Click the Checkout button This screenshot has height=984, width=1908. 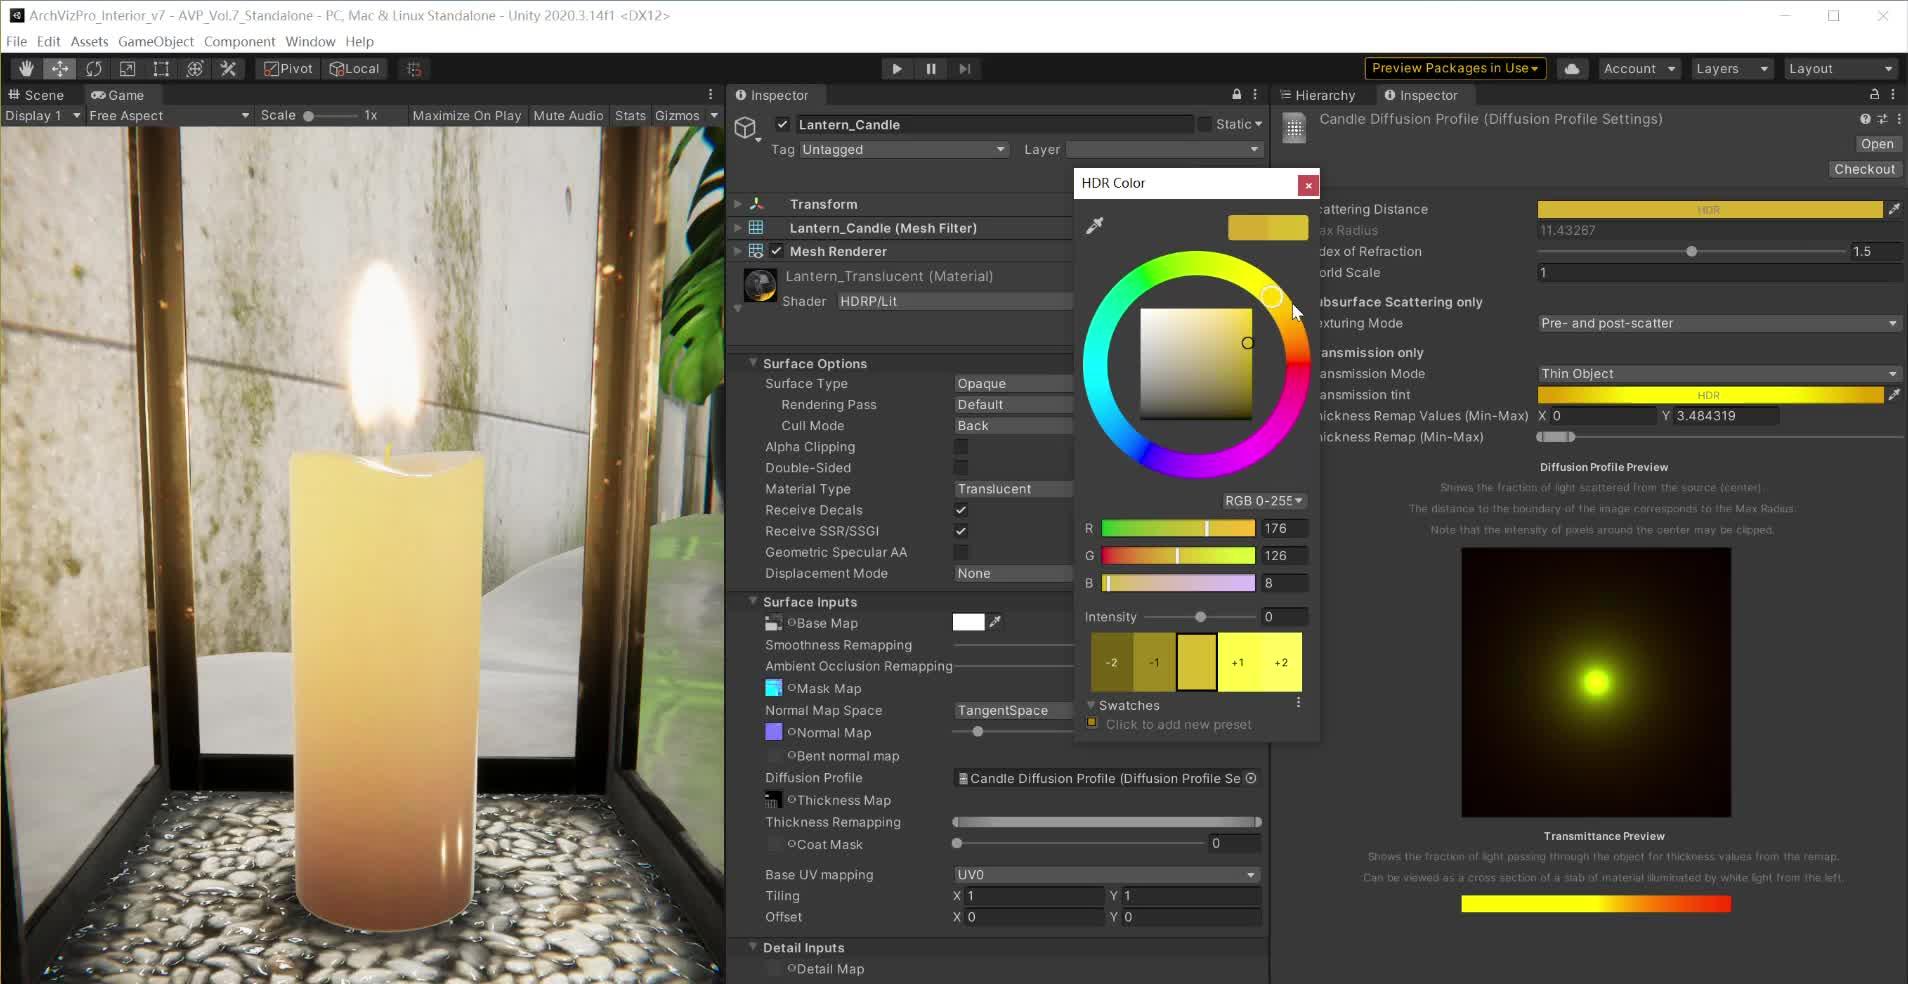pos(1863,169)
